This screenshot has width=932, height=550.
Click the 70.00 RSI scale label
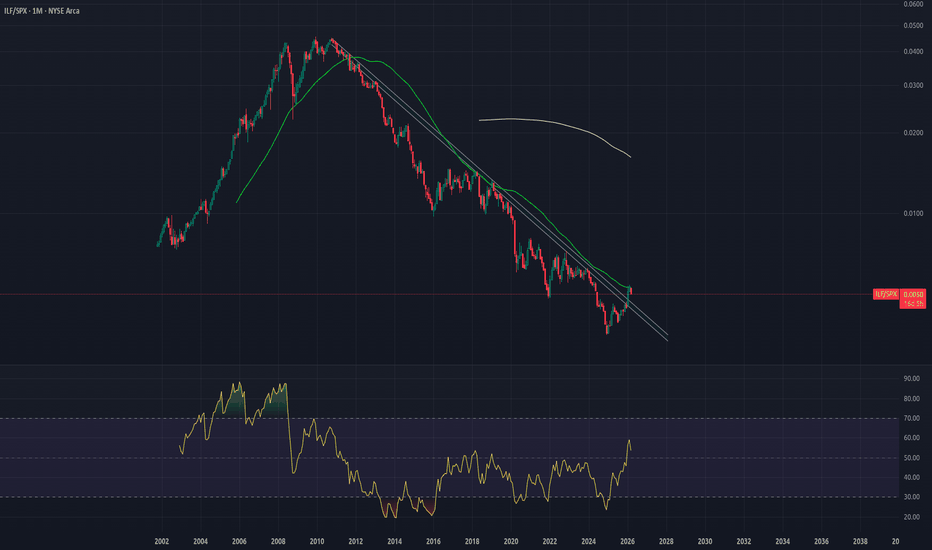(912, 418)
